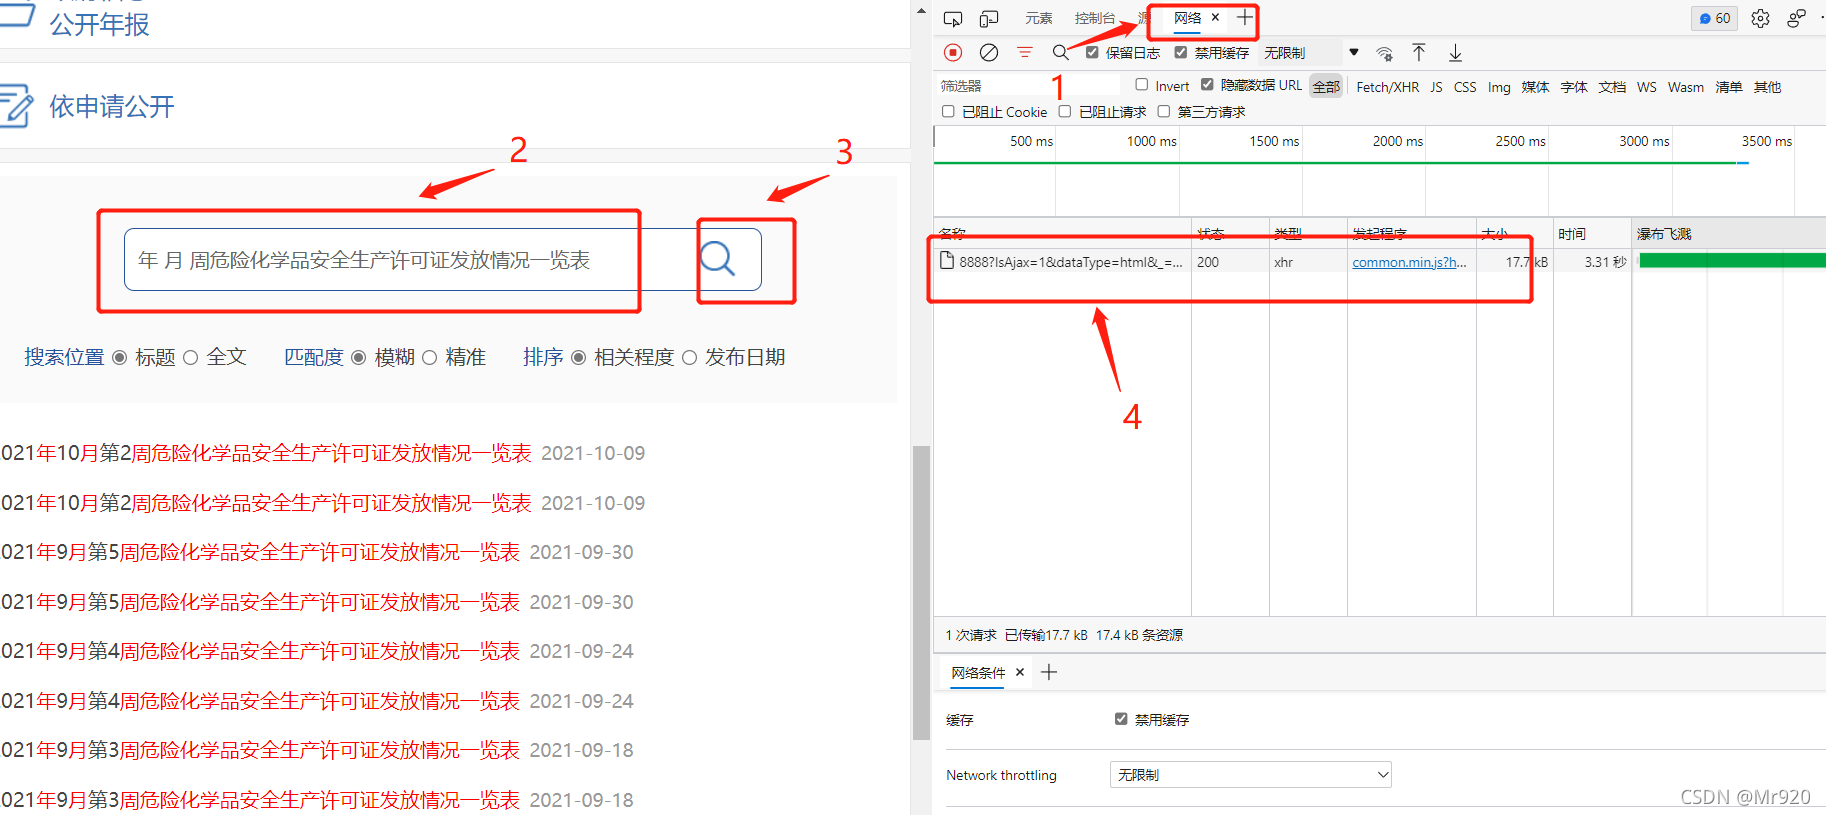Screen dimensions: 1826x815
Task: Select 发布日期 sort radio
Action: pos(690,357)
